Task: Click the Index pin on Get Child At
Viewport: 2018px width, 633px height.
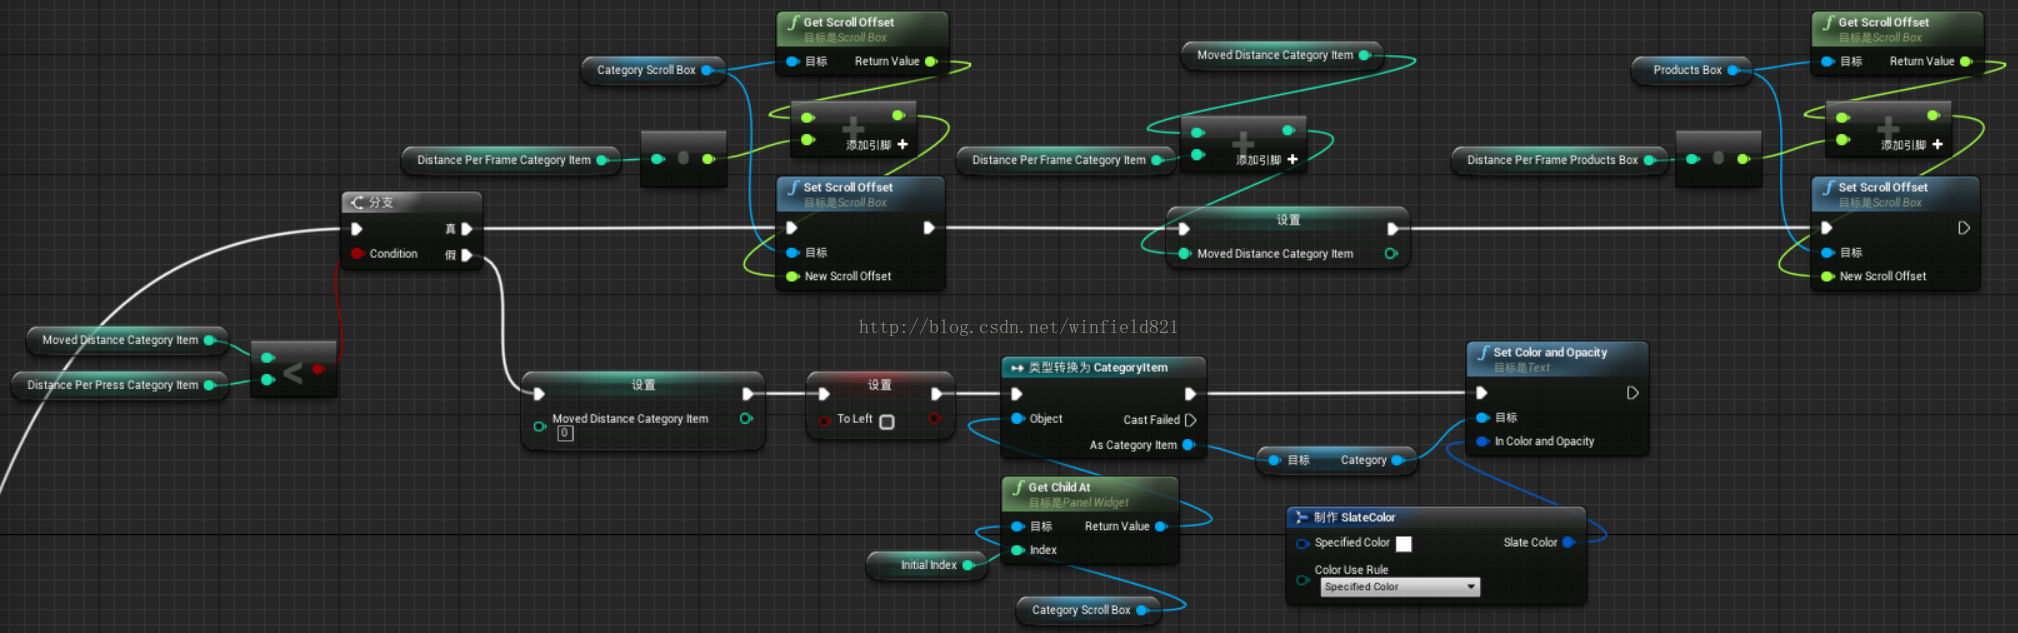Action: [1017, 550]
